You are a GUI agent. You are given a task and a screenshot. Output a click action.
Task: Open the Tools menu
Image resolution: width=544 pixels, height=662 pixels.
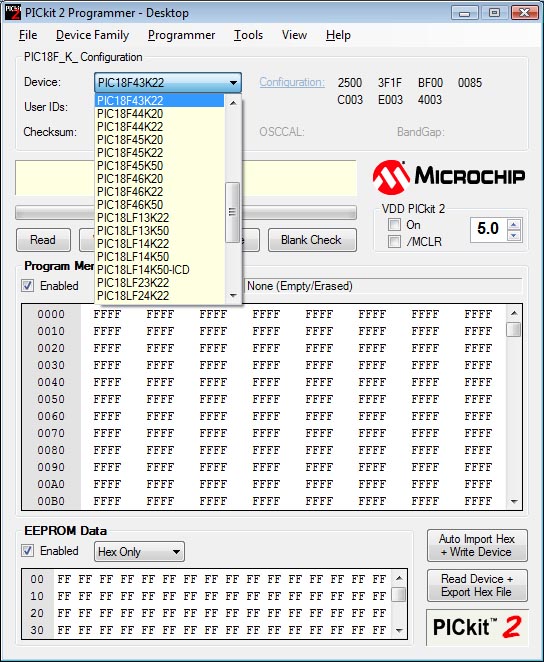[x=248, y=35]
